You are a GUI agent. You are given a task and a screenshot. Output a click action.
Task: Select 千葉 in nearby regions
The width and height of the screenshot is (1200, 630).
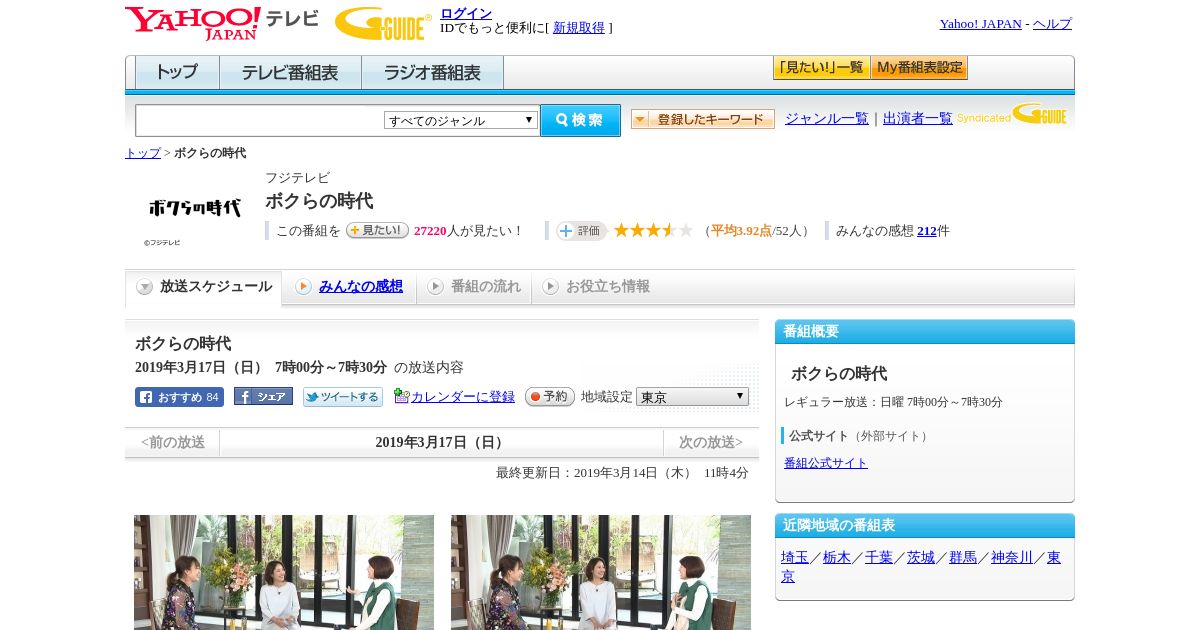(x=879, y=558)
